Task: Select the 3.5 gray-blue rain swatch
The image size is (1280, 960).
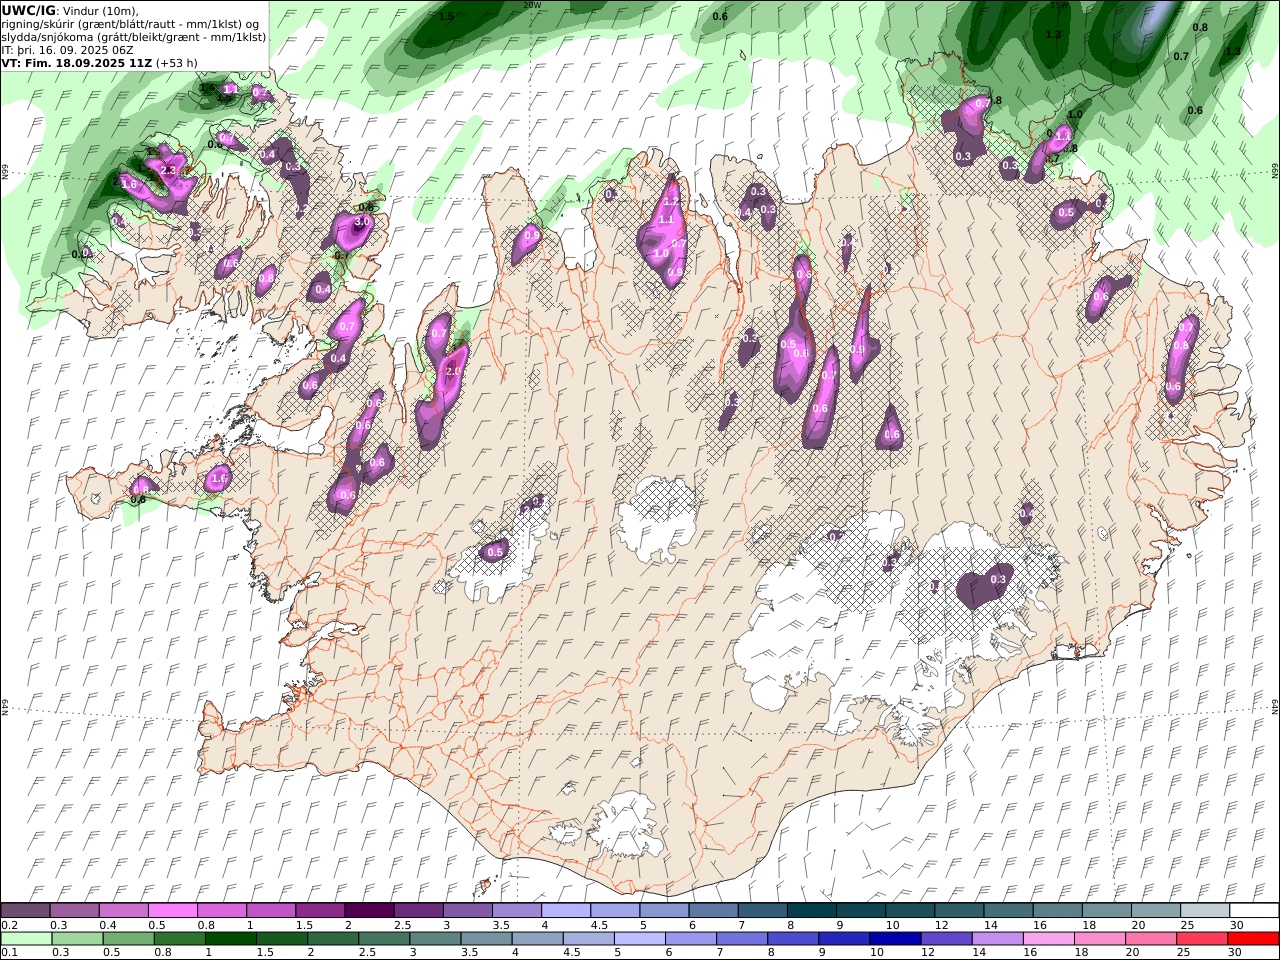Action: (x=486, y=938)
